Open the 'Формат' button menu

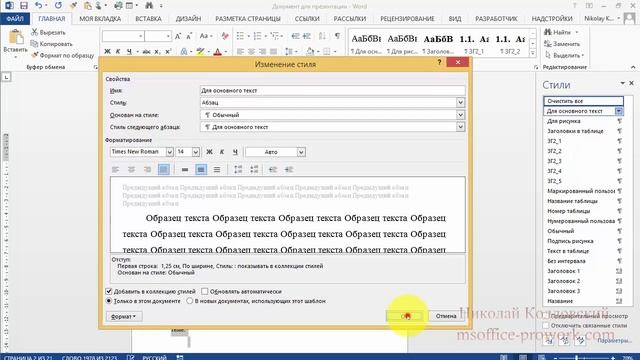(x=124, y=316)
